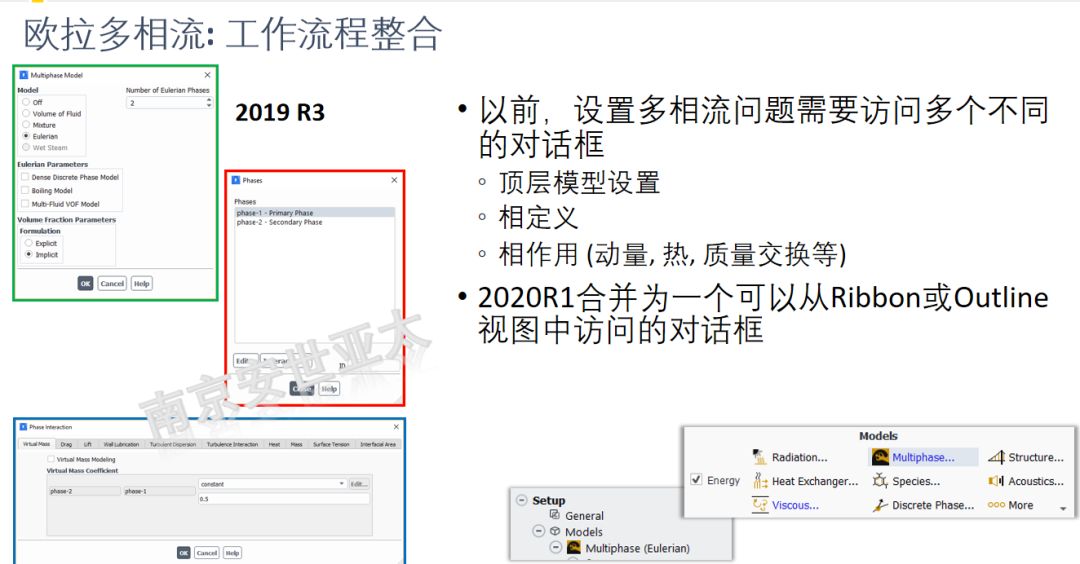Click the Models cube icon in Outline
1080x564 pixels.
tap(554, 531)
